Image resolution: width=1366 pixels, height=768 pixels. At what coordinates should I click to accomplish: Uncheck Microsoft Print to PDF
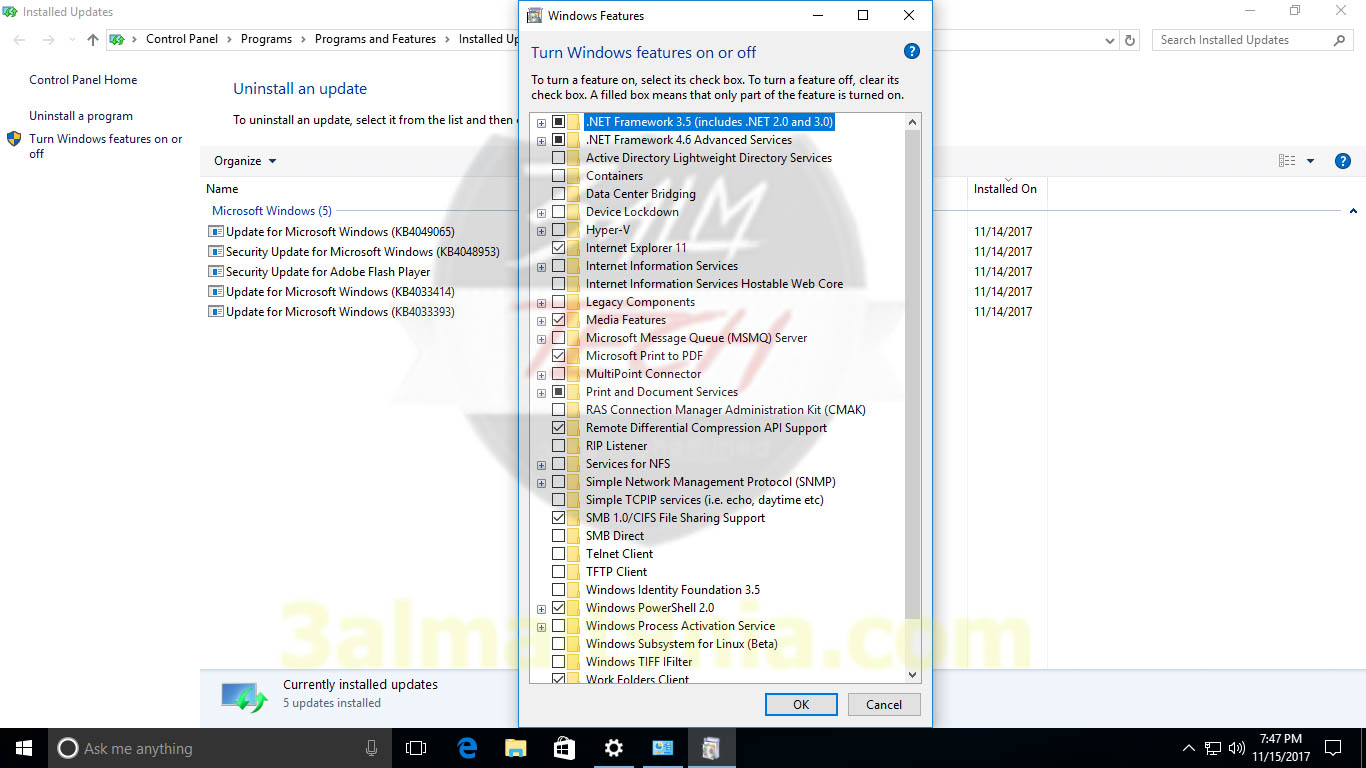click(x=558, y=356)
